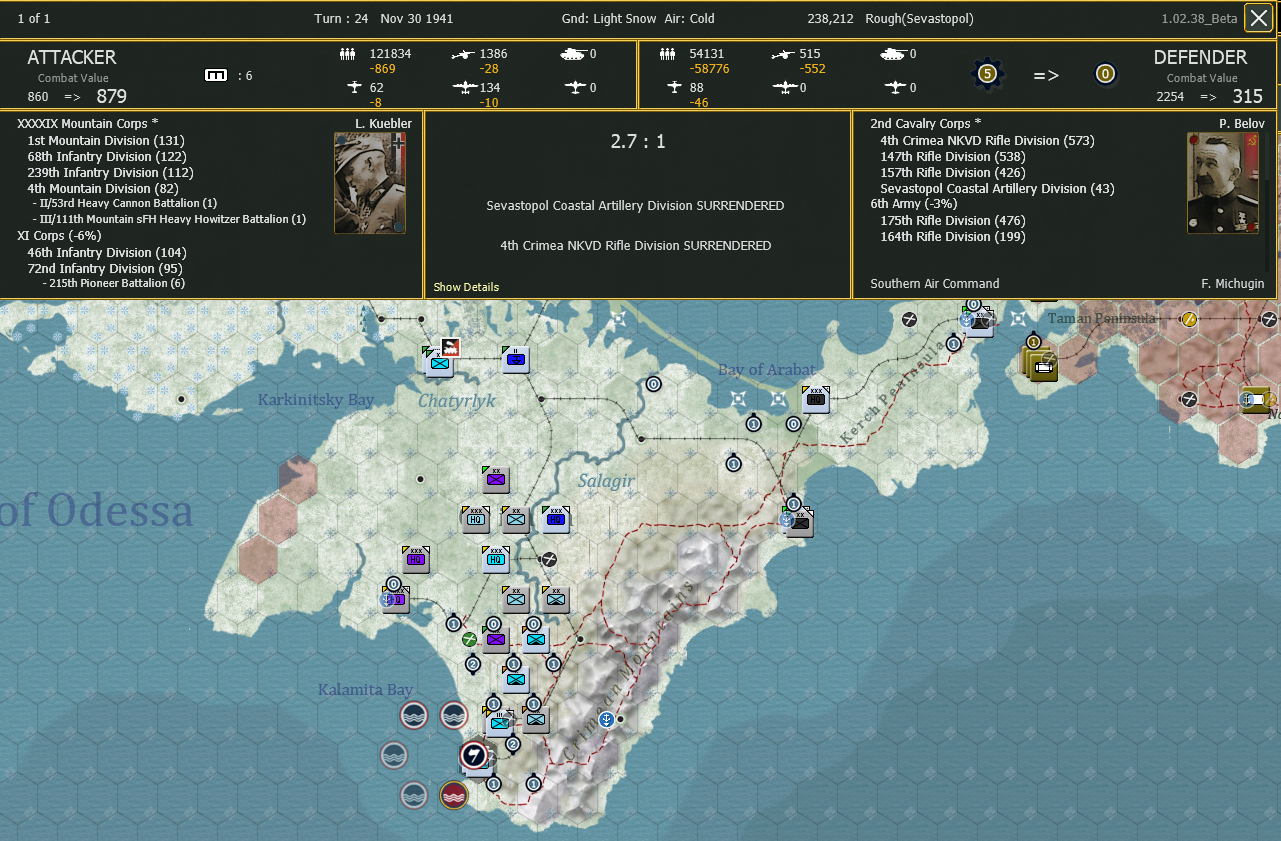Close the combat report panel

click(1259, 18)
